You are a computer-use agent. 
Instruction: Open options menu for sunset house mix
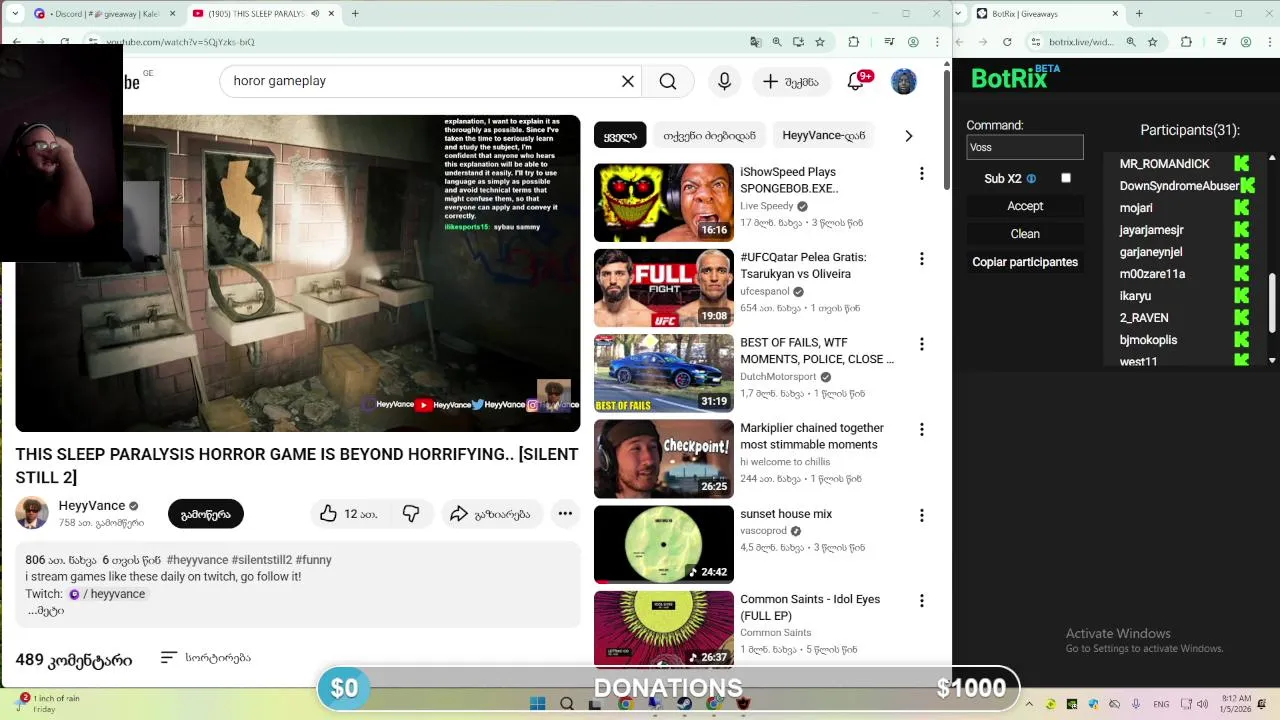coord(921,515)
